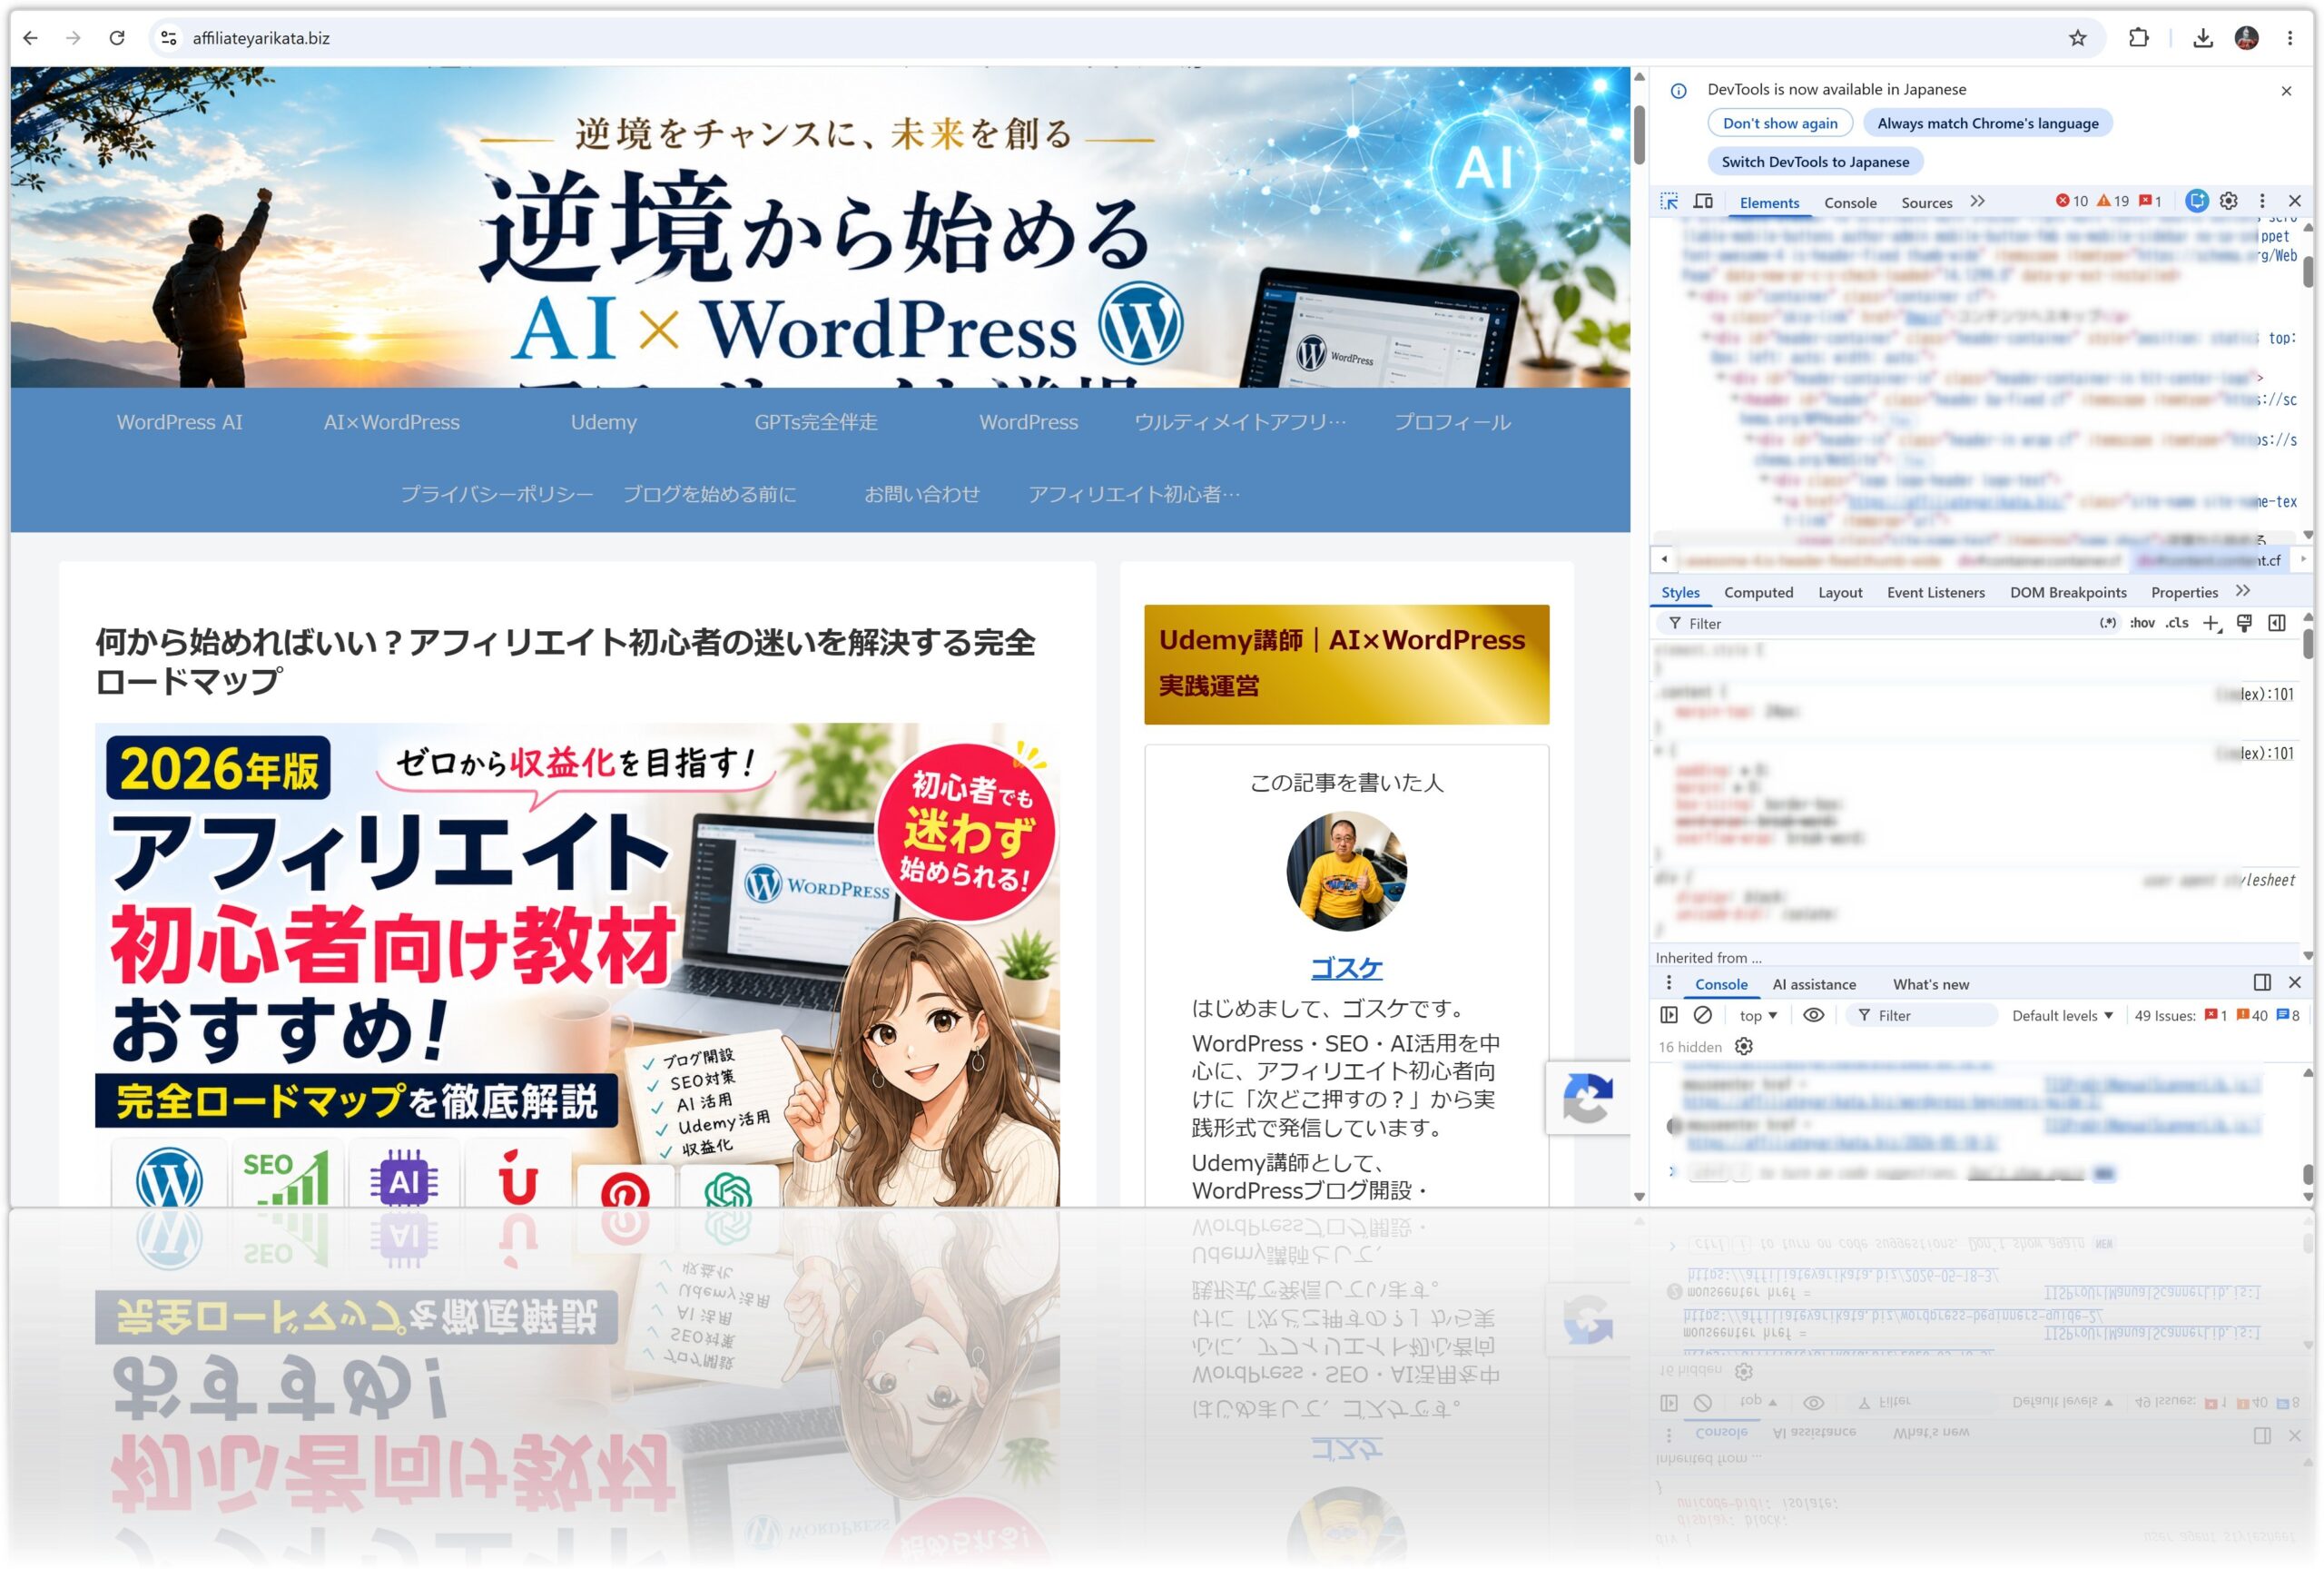2324x1578 pixels.
Task: Go back with the browser back arrow
Action: [30, 38]
